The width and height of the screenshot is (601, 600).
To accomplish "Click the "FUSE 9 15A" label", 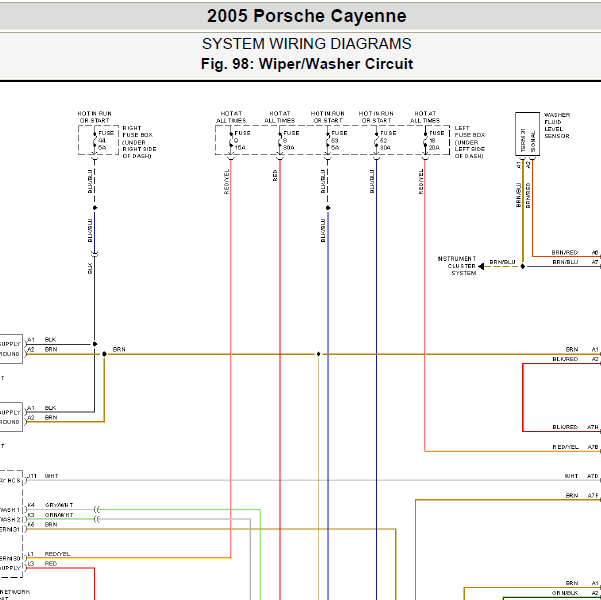I will pos(242,140).
